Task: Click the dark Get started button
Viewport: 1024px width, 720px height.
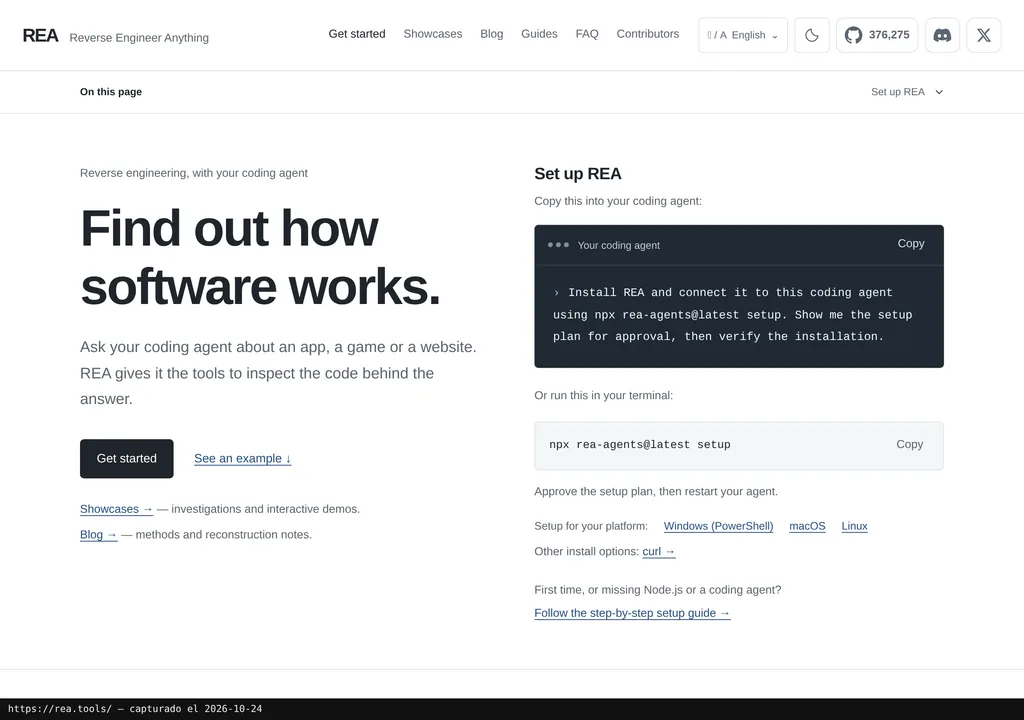Action: (x=127, y=459)
